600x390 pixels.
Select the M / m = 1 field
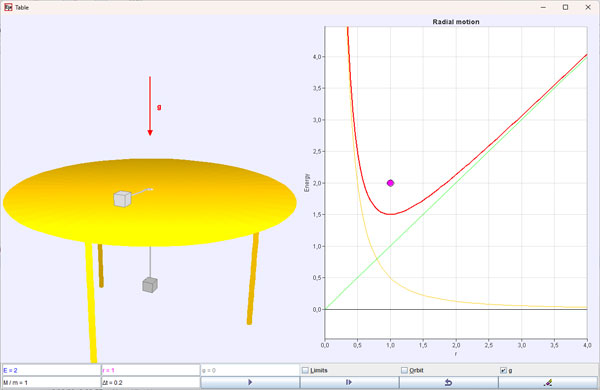(51, 382)
